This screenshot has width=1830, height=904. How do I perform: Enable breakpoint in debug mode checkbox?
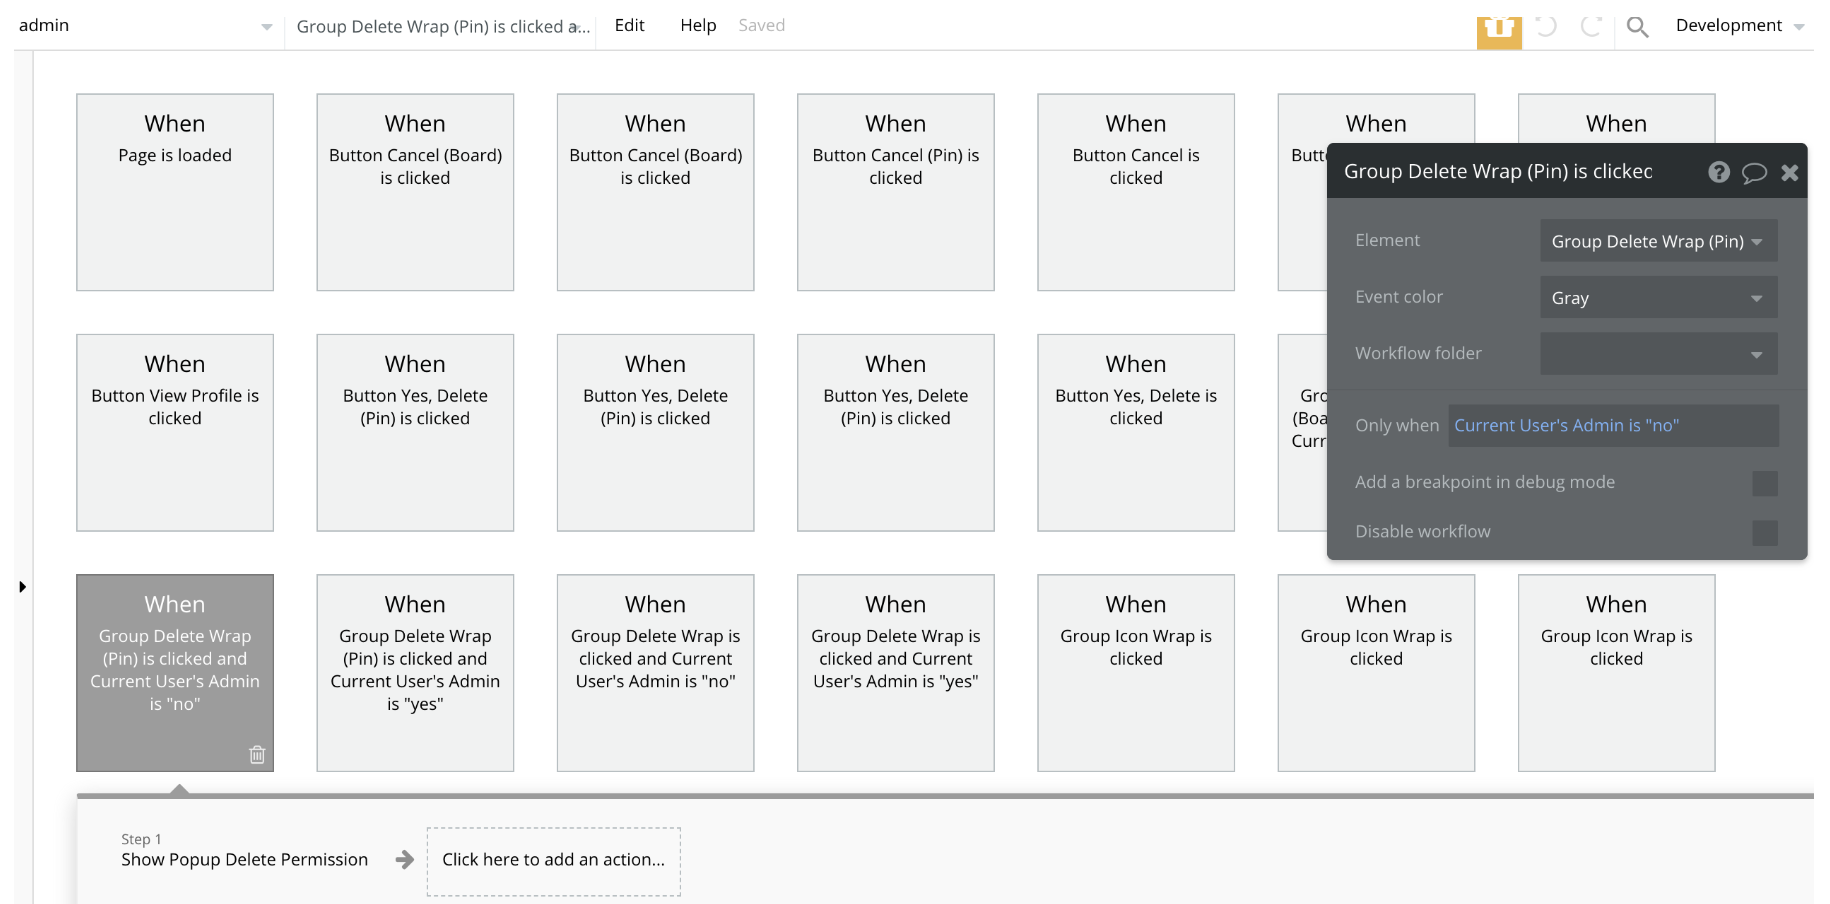pos(1765,484)
